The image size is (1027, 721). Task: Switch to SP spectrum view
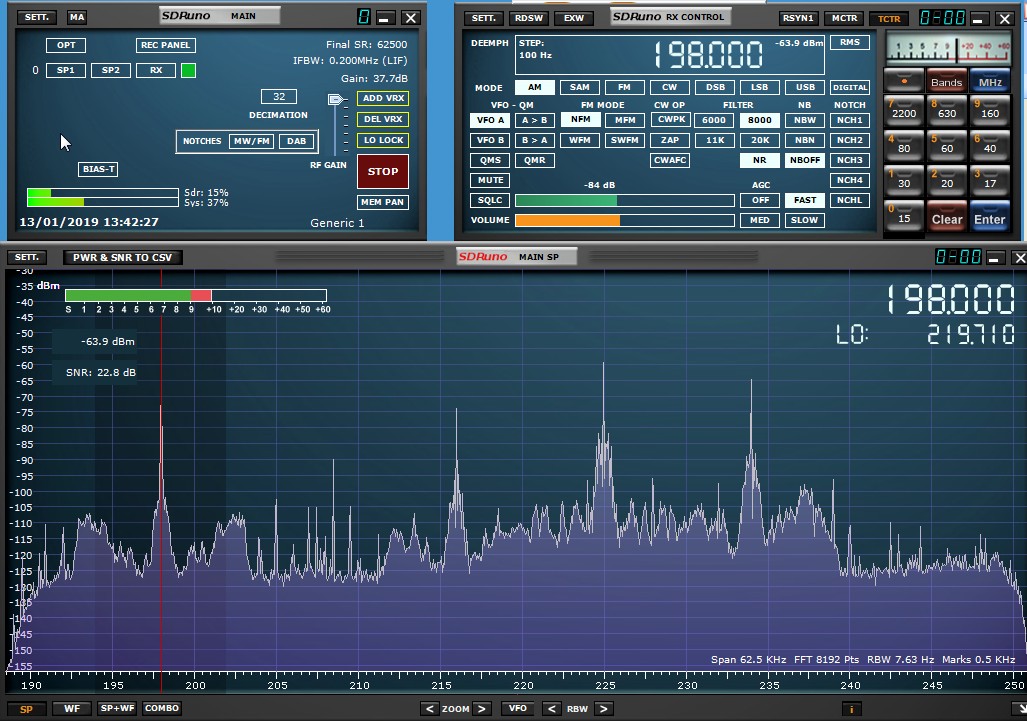[x=26, y=709]
